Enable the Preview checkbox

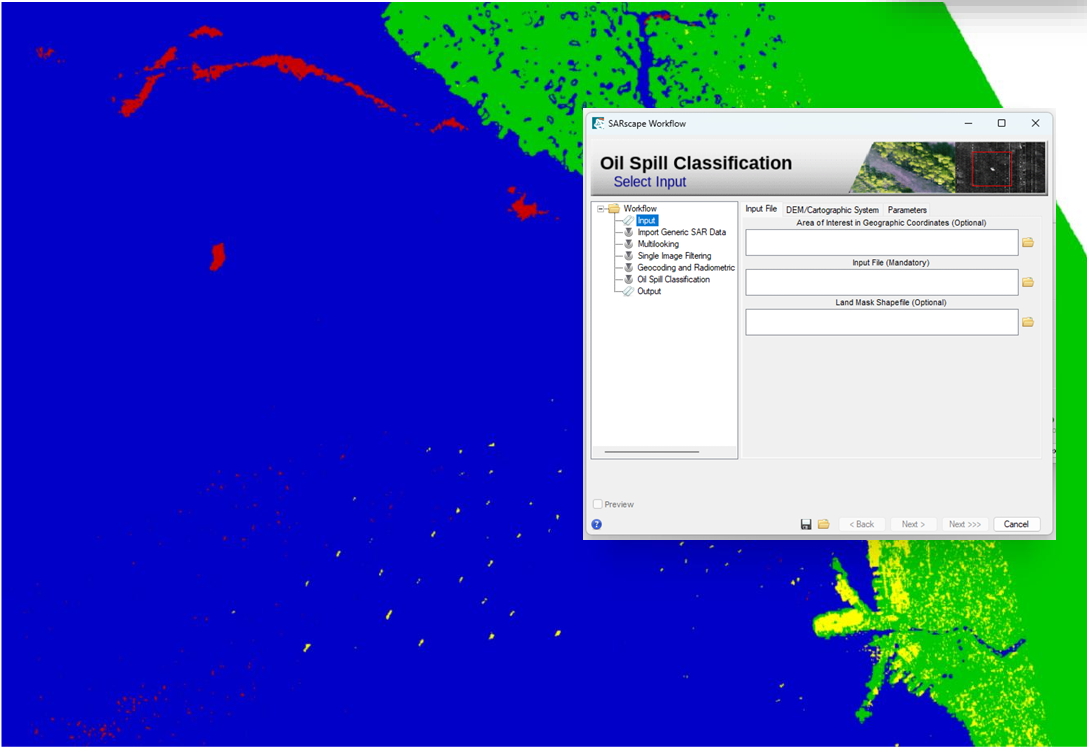tap(598, 504)
